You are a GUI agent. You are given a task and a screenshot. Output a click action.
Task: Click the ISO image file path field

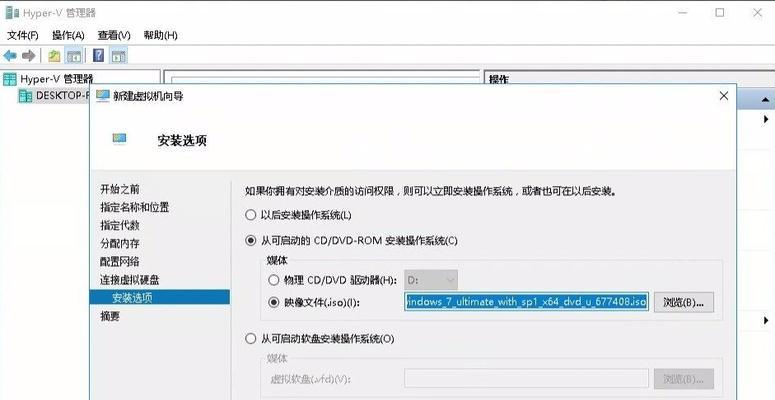526,302
